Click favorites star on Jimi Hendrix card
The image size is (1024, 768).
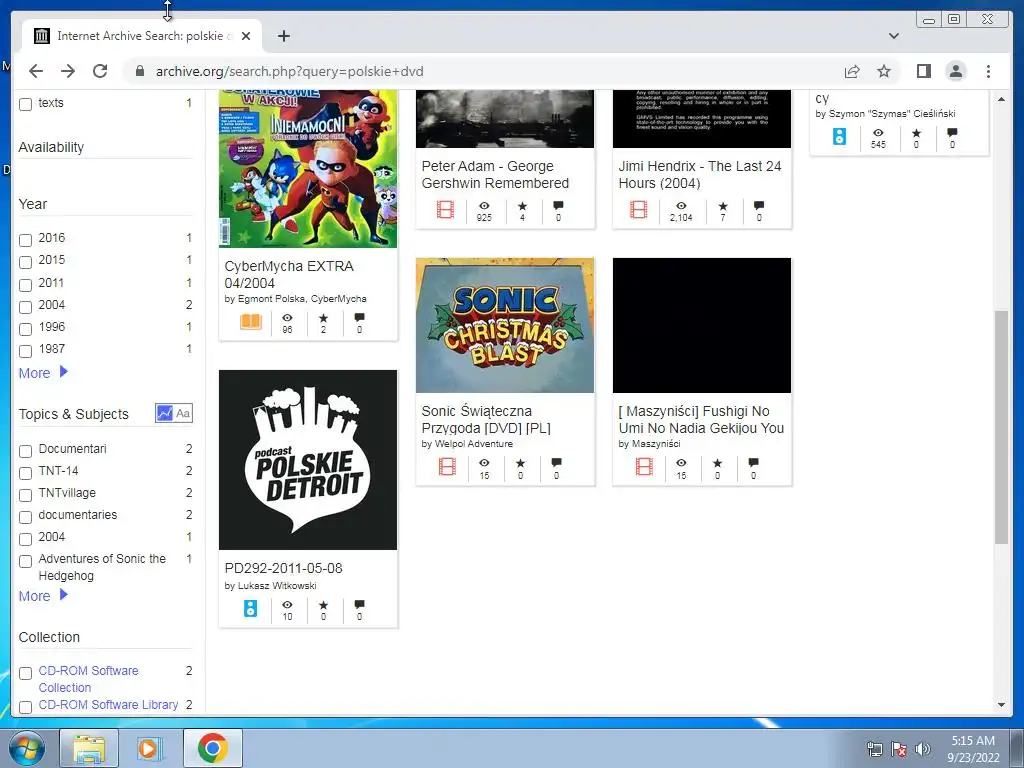pos(722,206)
